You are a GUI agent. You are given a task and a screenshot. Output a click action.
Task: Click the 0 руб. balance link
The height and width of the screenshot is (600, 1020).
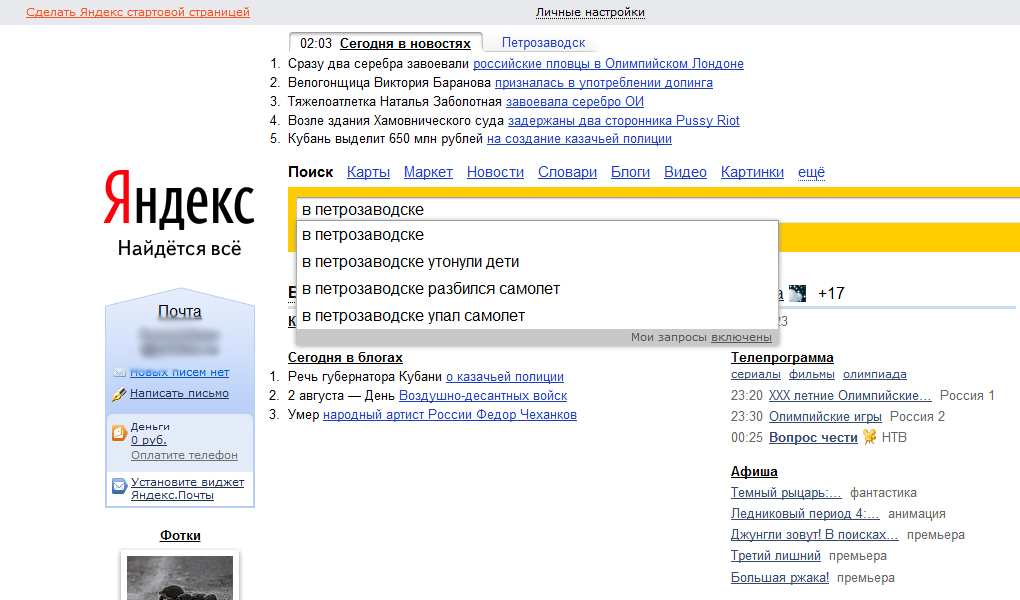pos(149,440)
